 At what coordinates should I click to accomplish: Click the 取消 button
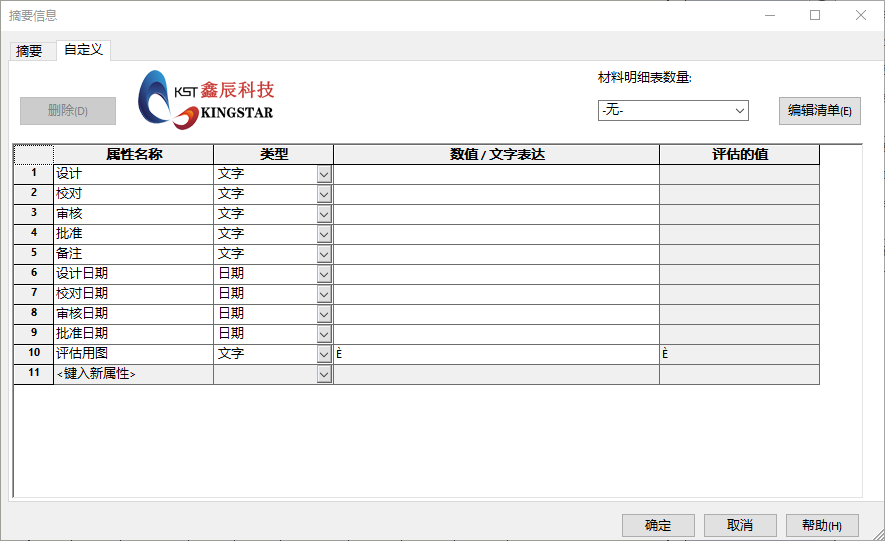739,525
